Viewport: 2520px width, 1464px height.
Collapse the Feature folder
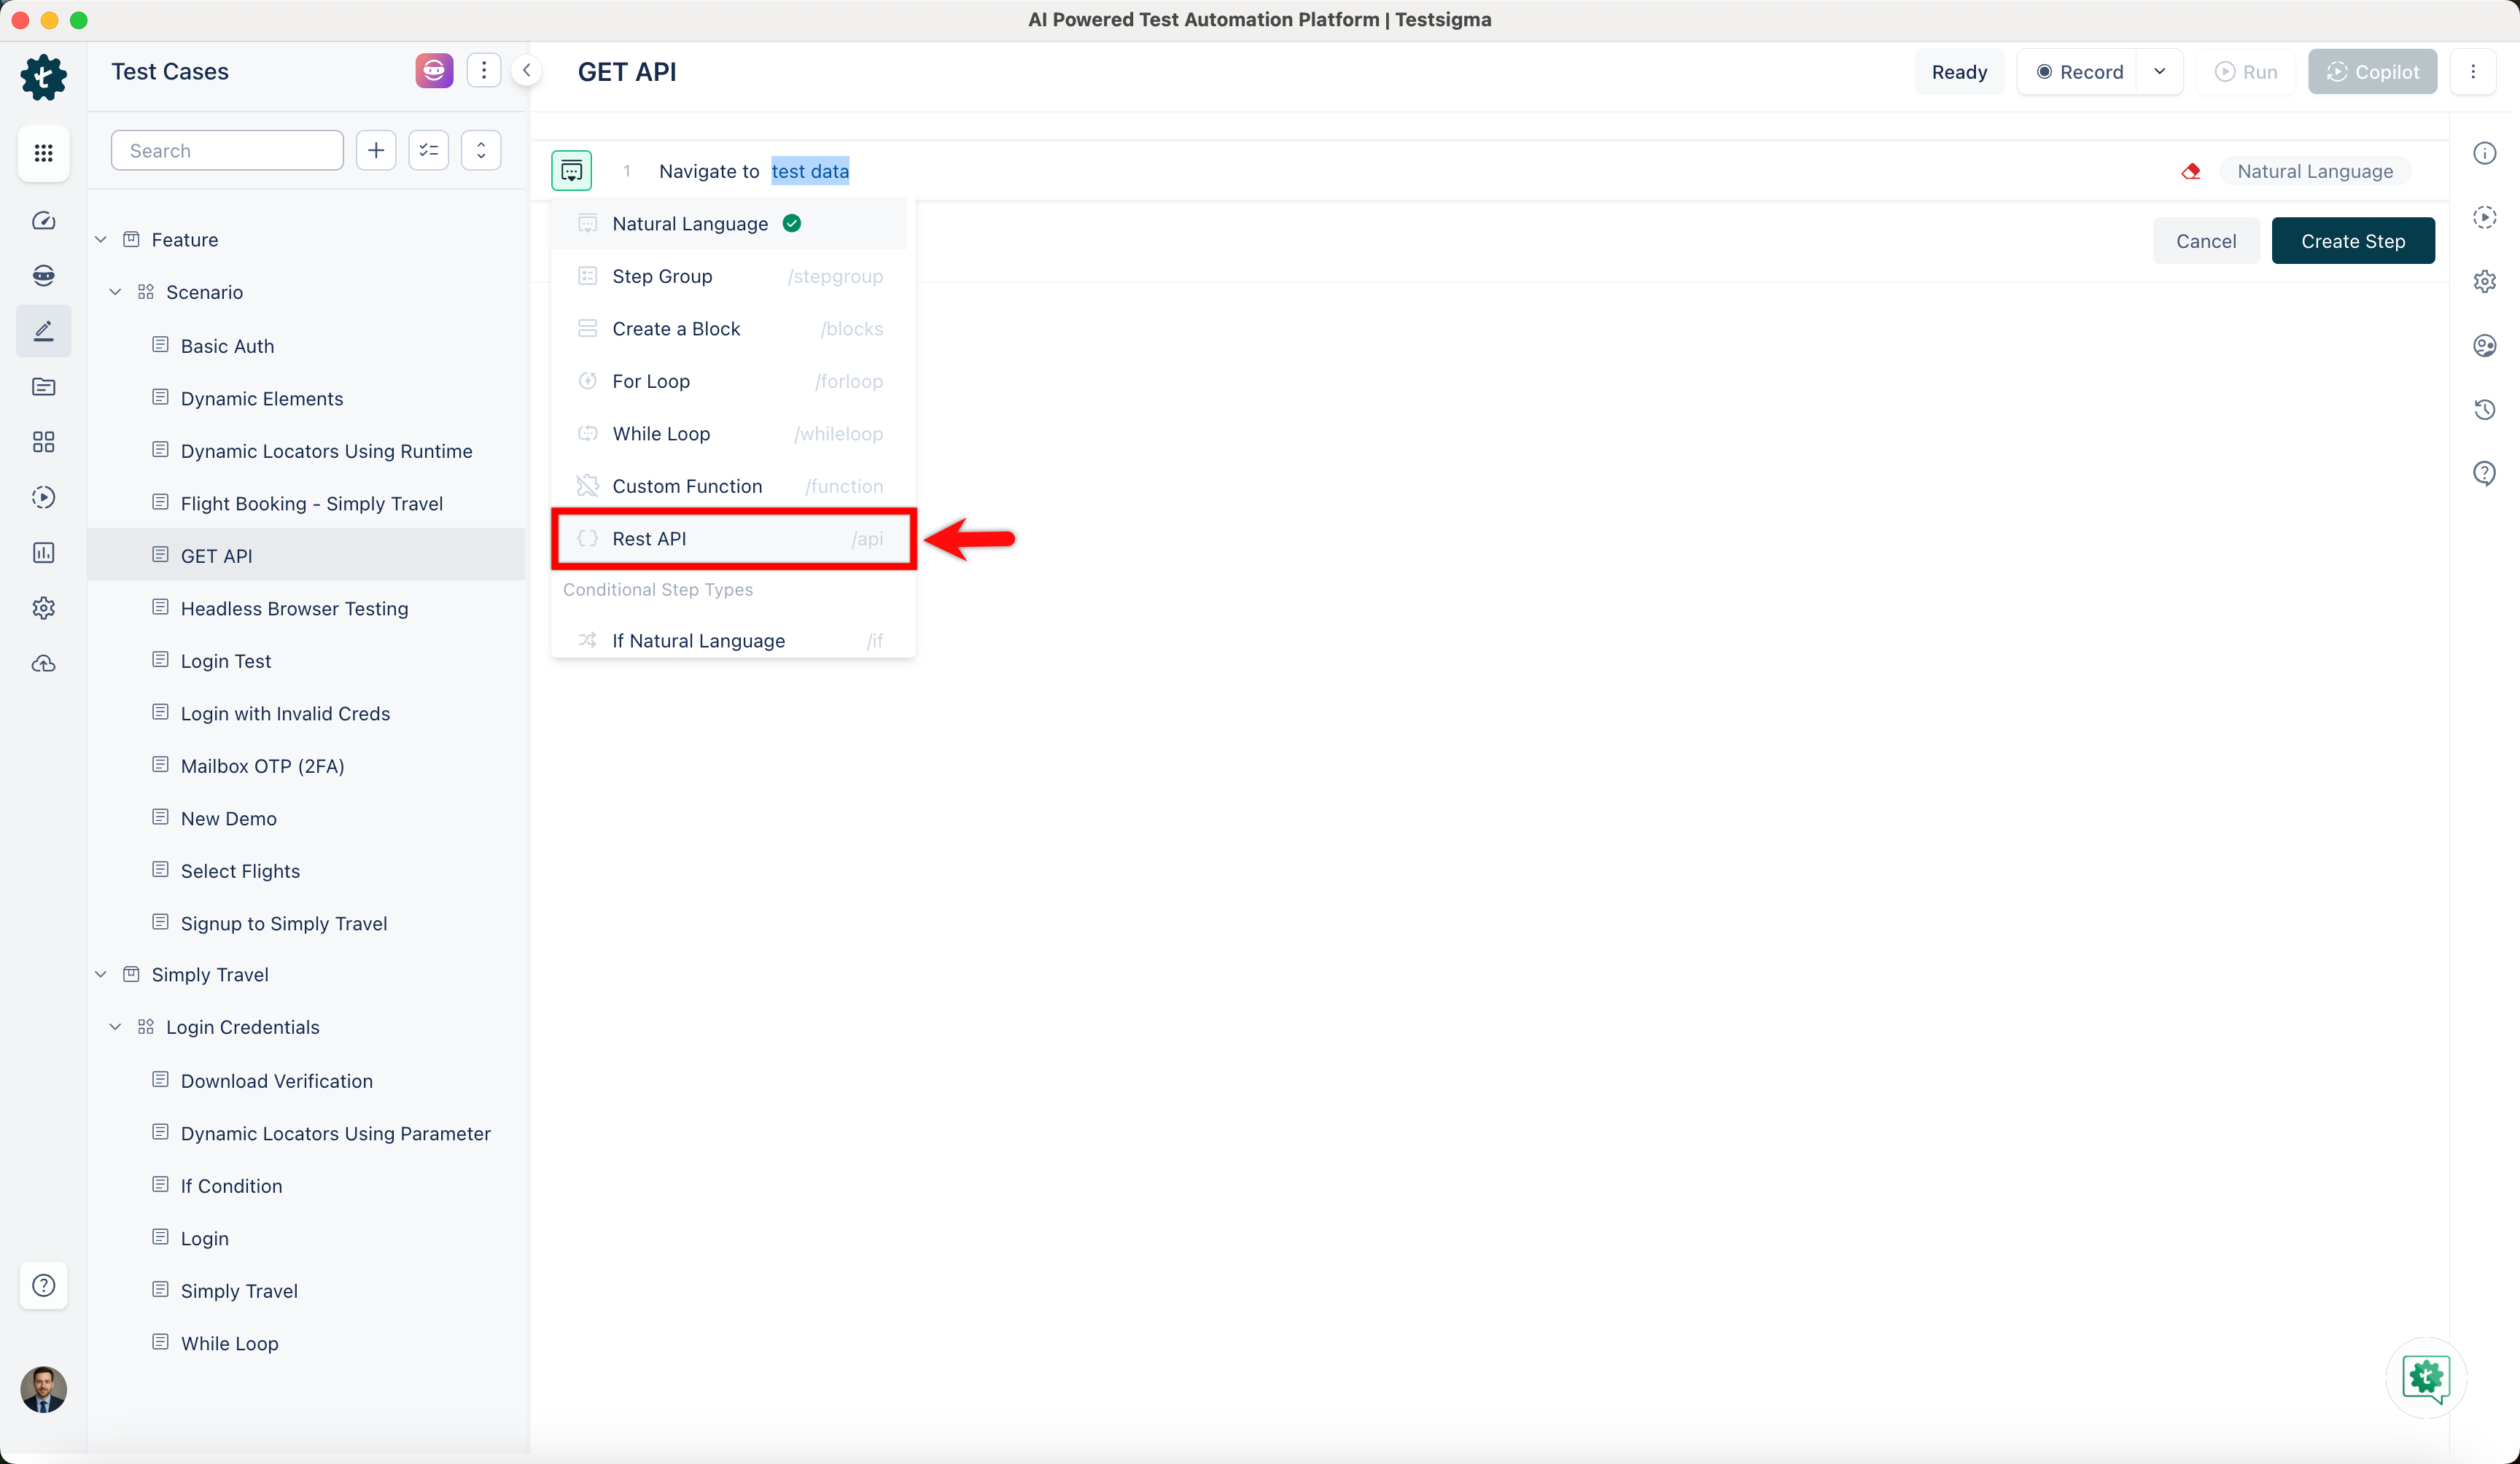pyautogui.click(x=101, y=239)
